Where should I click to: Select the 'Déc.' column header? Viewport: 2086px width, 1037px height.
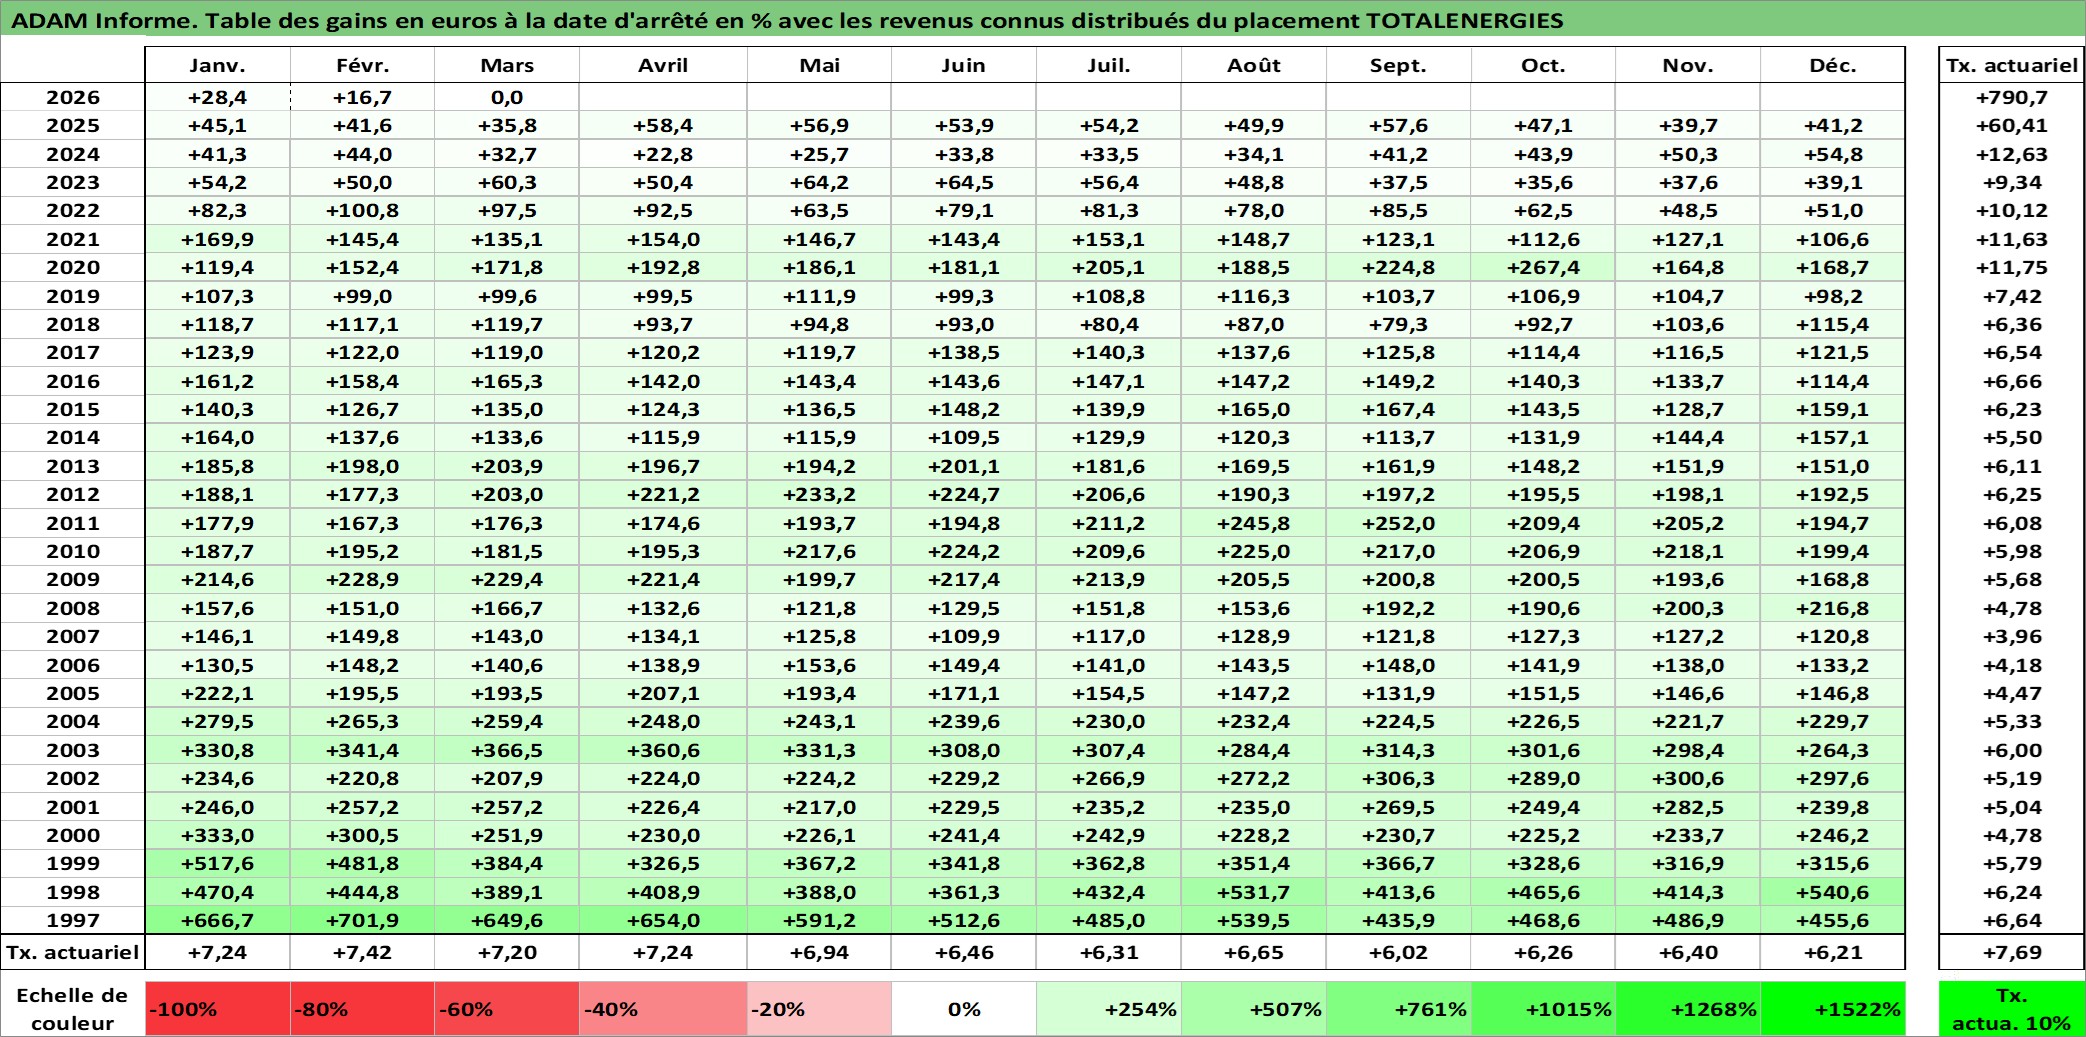[x=1833, y=65]
